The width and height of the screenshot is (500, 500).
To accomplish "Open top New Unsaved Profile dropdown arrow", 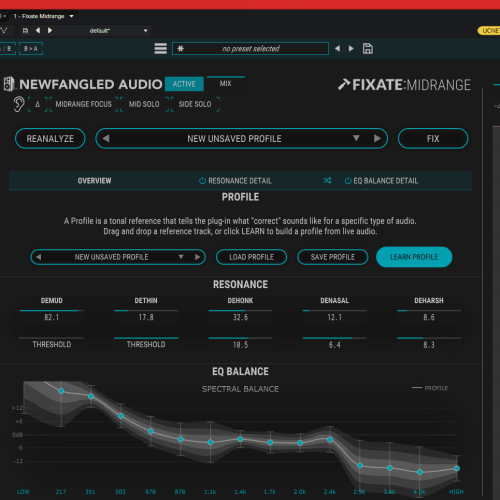I will [356, 138].
